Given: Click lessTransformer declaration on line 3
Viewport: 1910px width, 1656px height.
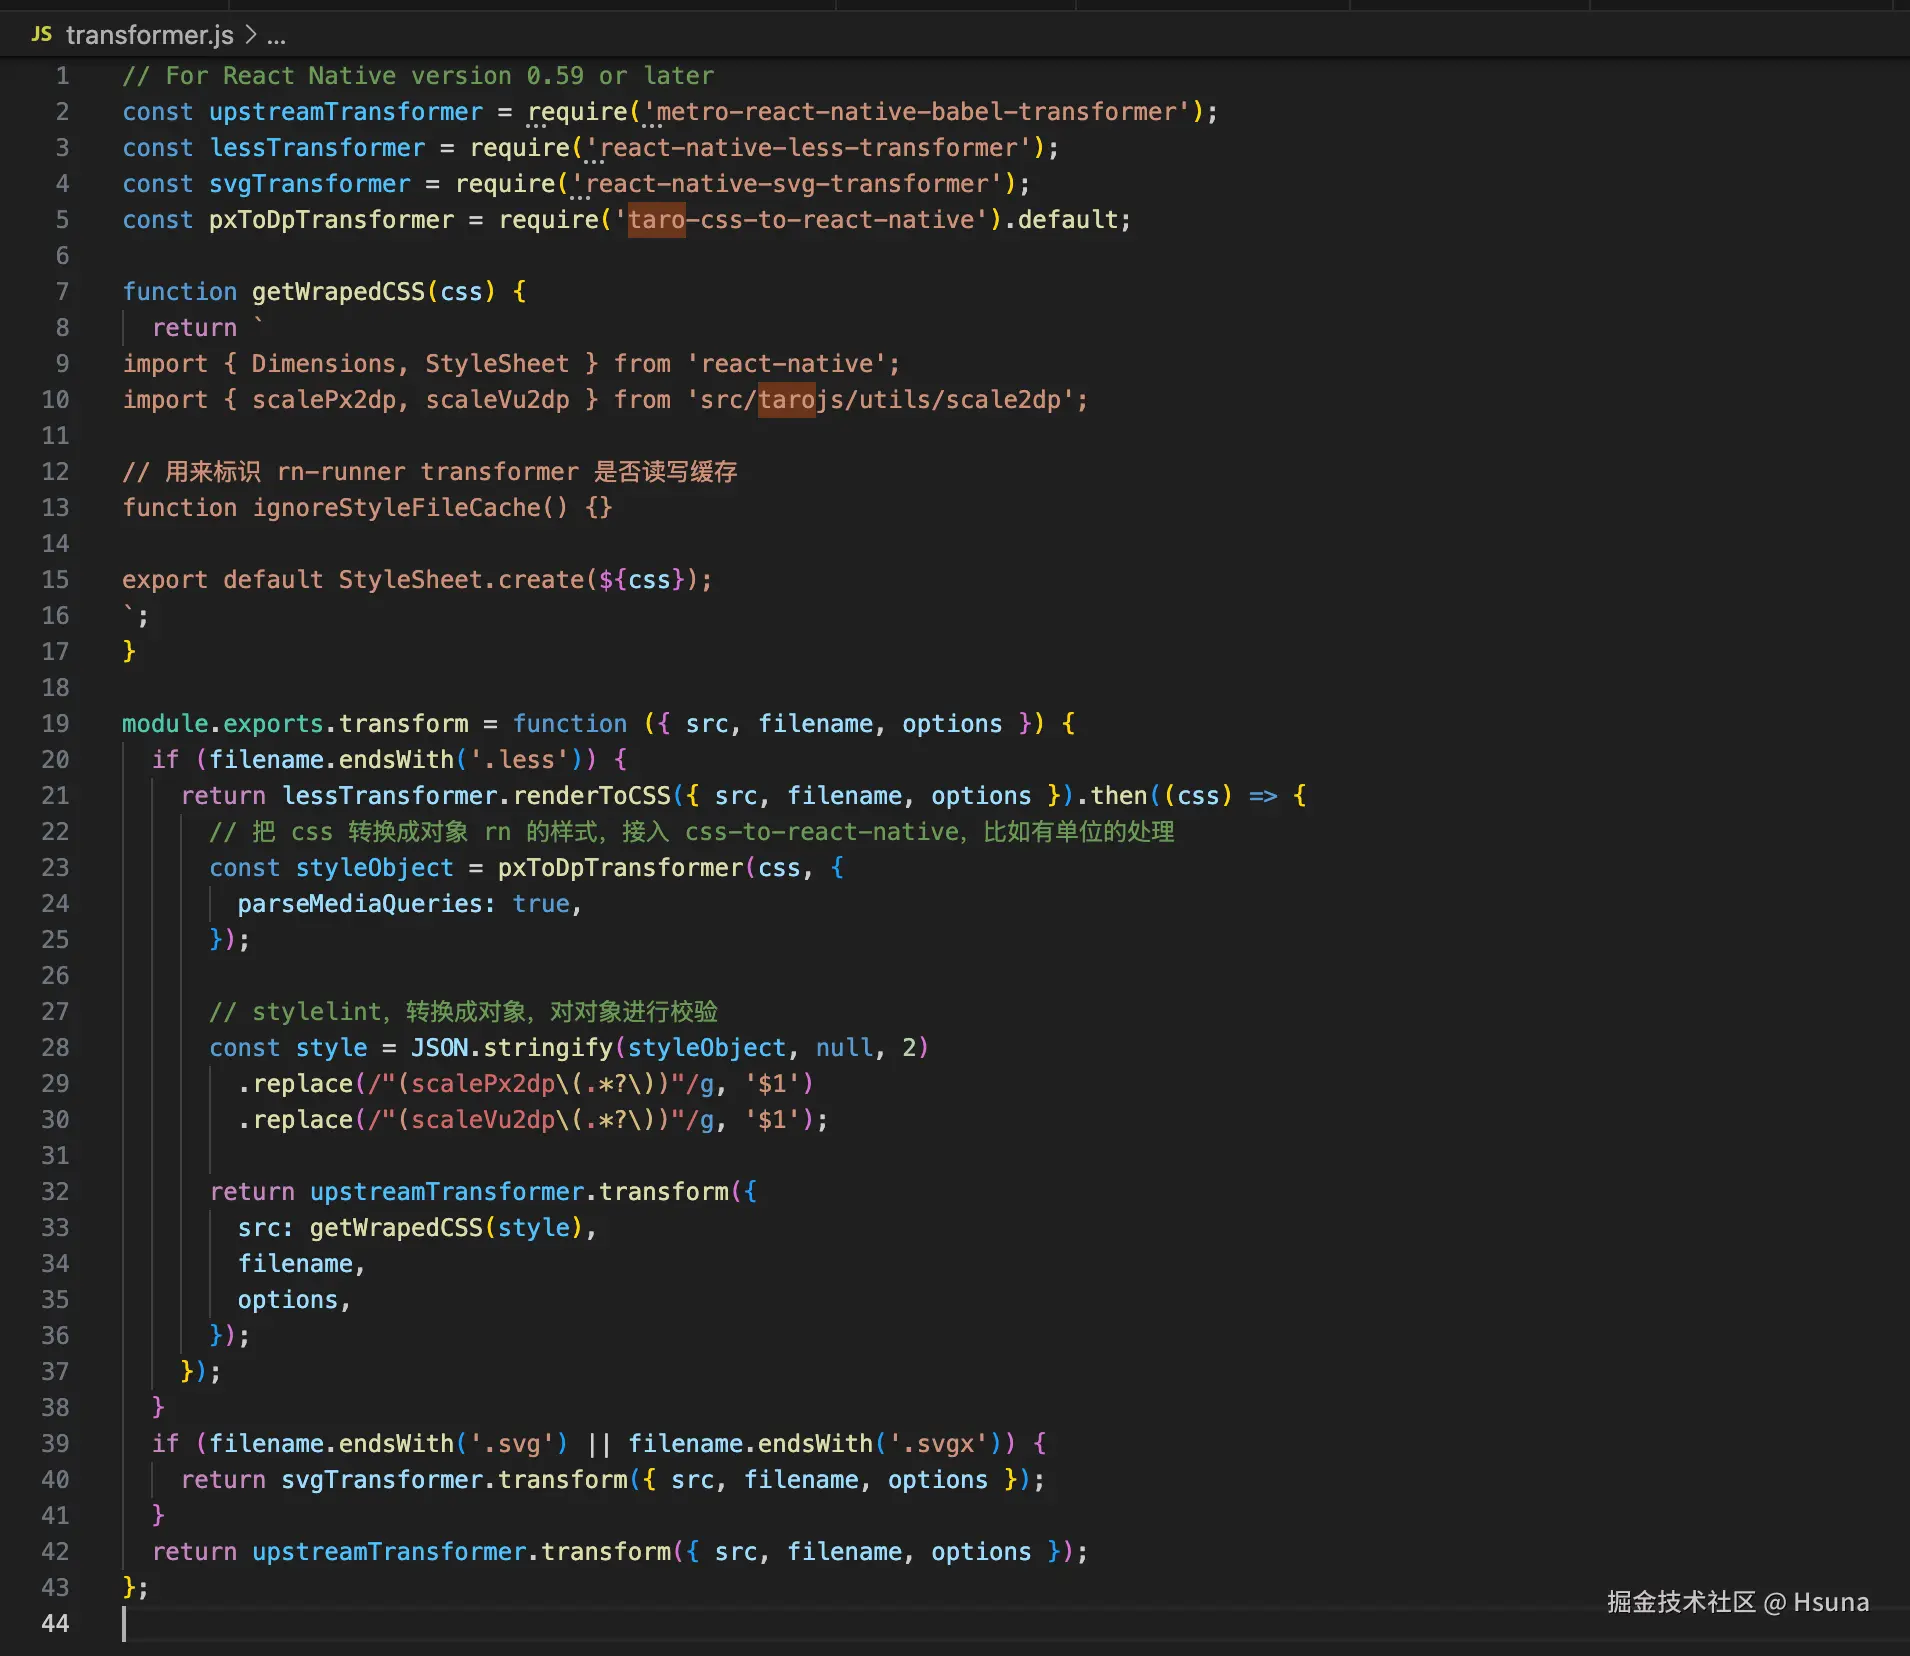Looking at the screenshot, I should click(317, 148).
